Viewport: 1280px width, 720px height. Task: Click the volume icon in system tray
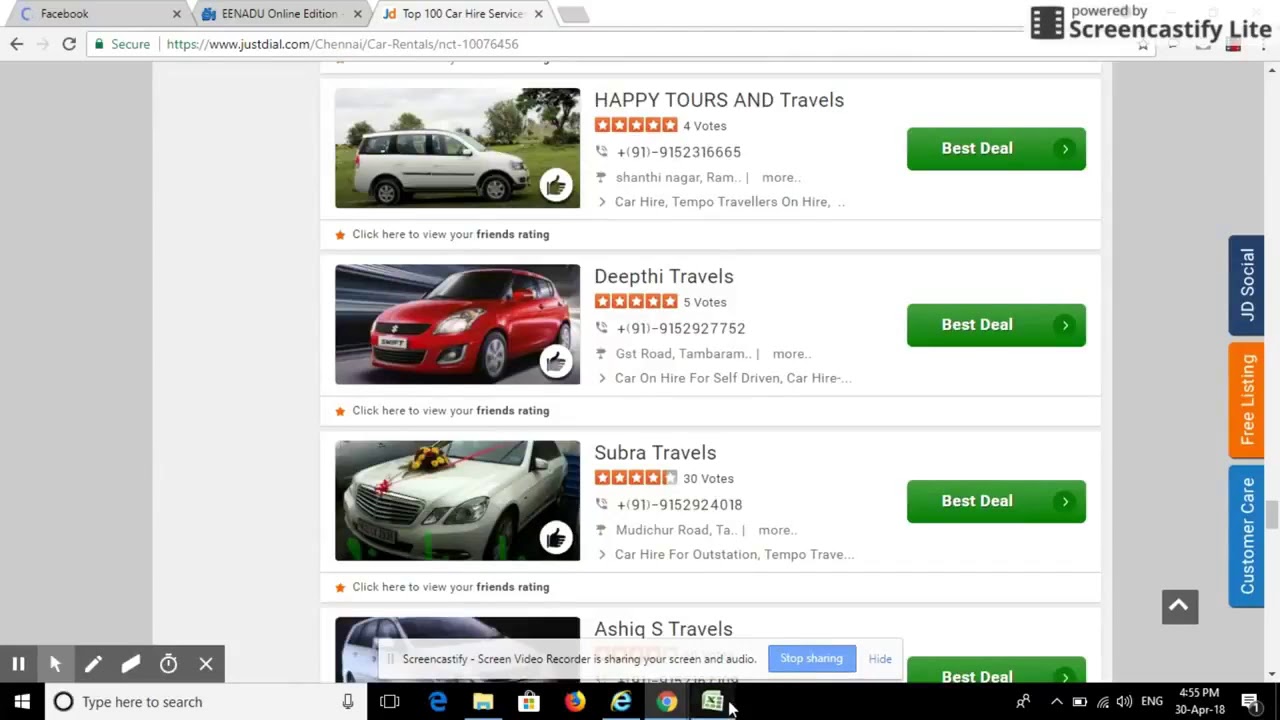[x=1124, y=702]
